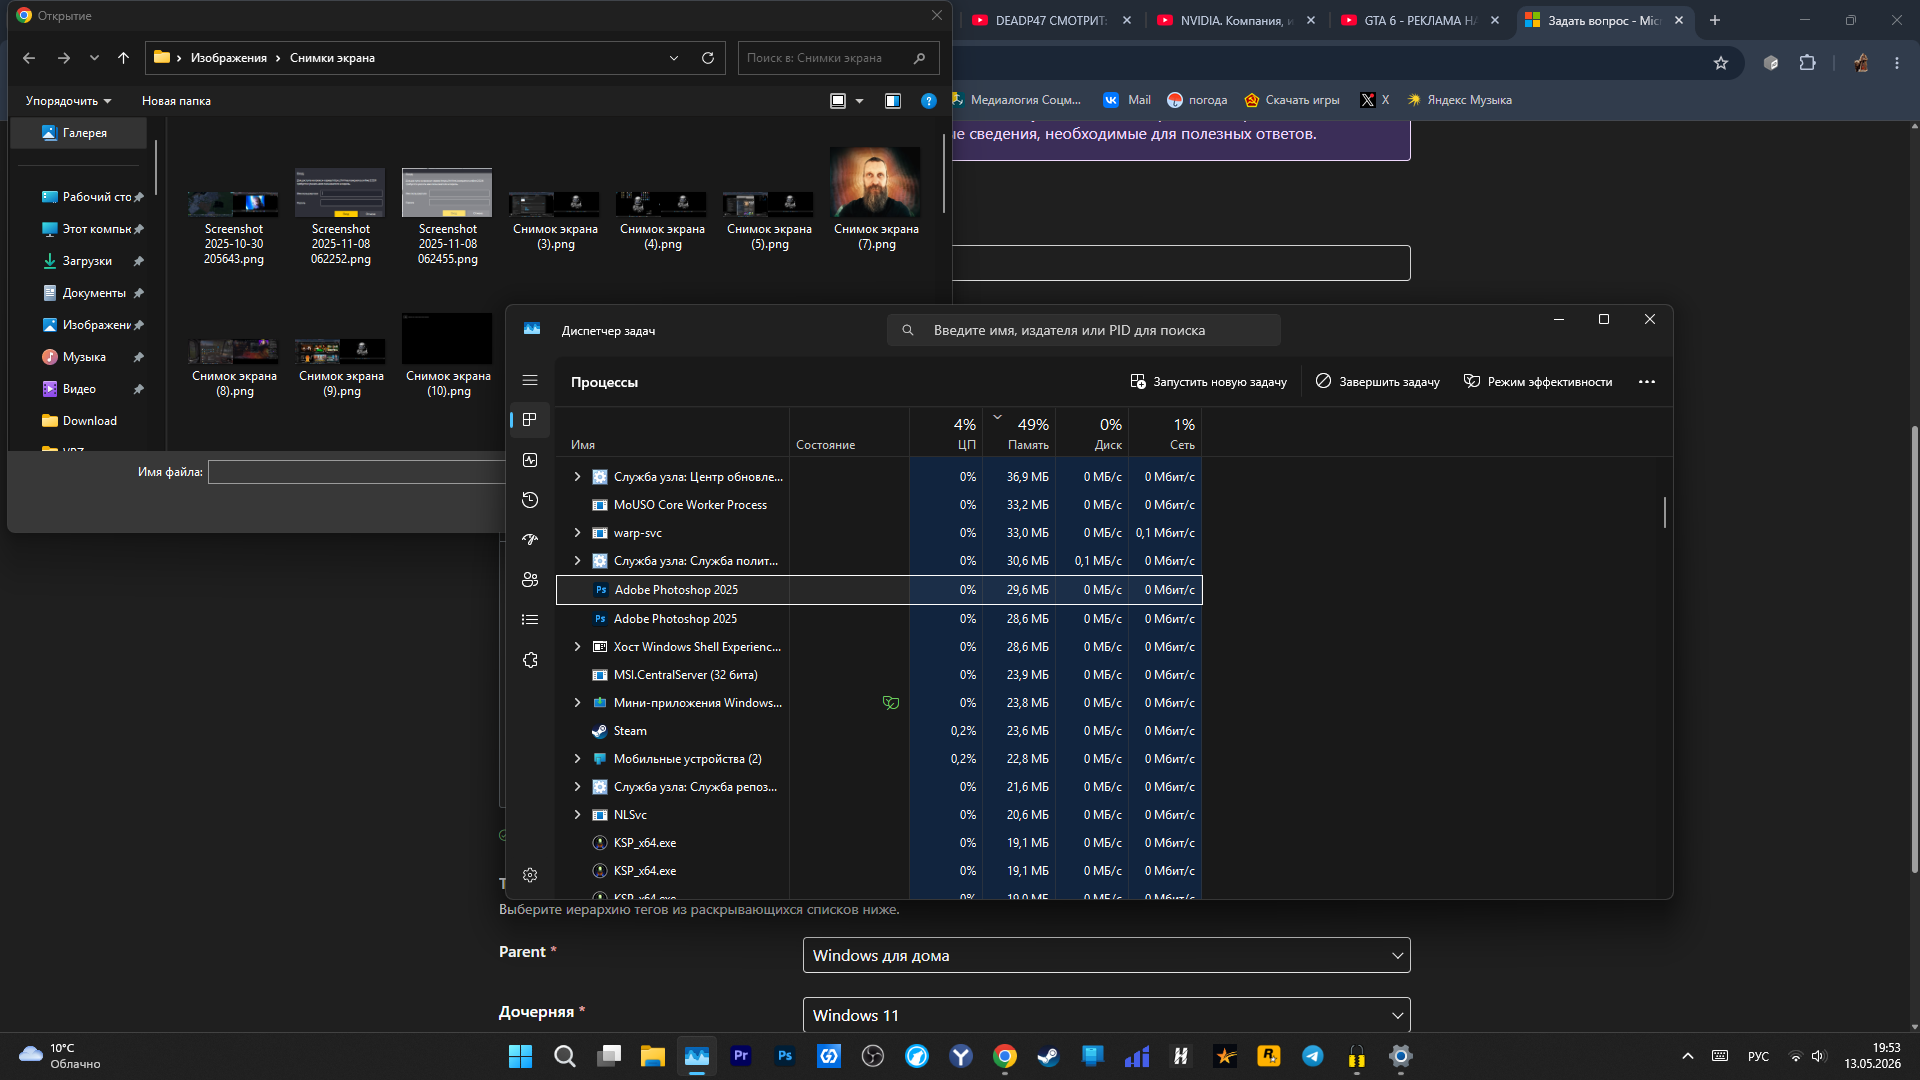1920x1080 pixels.
Task: Open the Parent dropdown Windows для дома
Action: 1106,955
